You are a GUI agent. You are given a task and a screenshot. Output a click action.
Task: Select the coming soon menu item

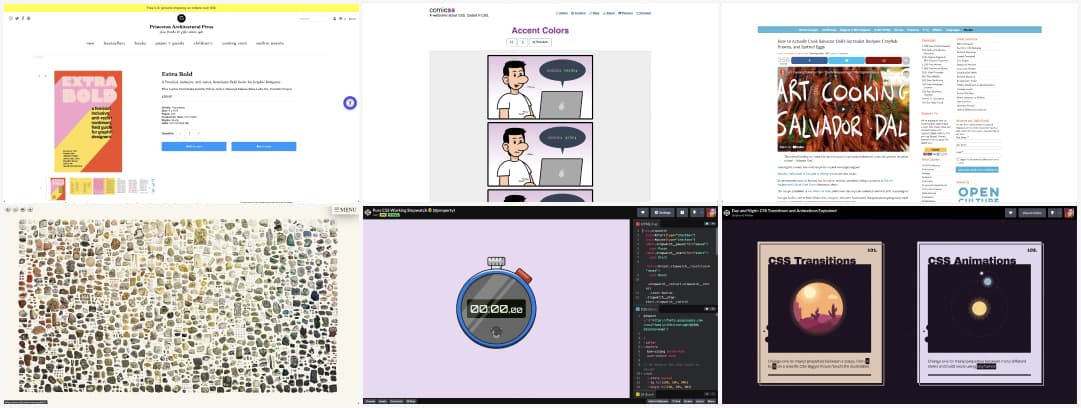(235, 43)
